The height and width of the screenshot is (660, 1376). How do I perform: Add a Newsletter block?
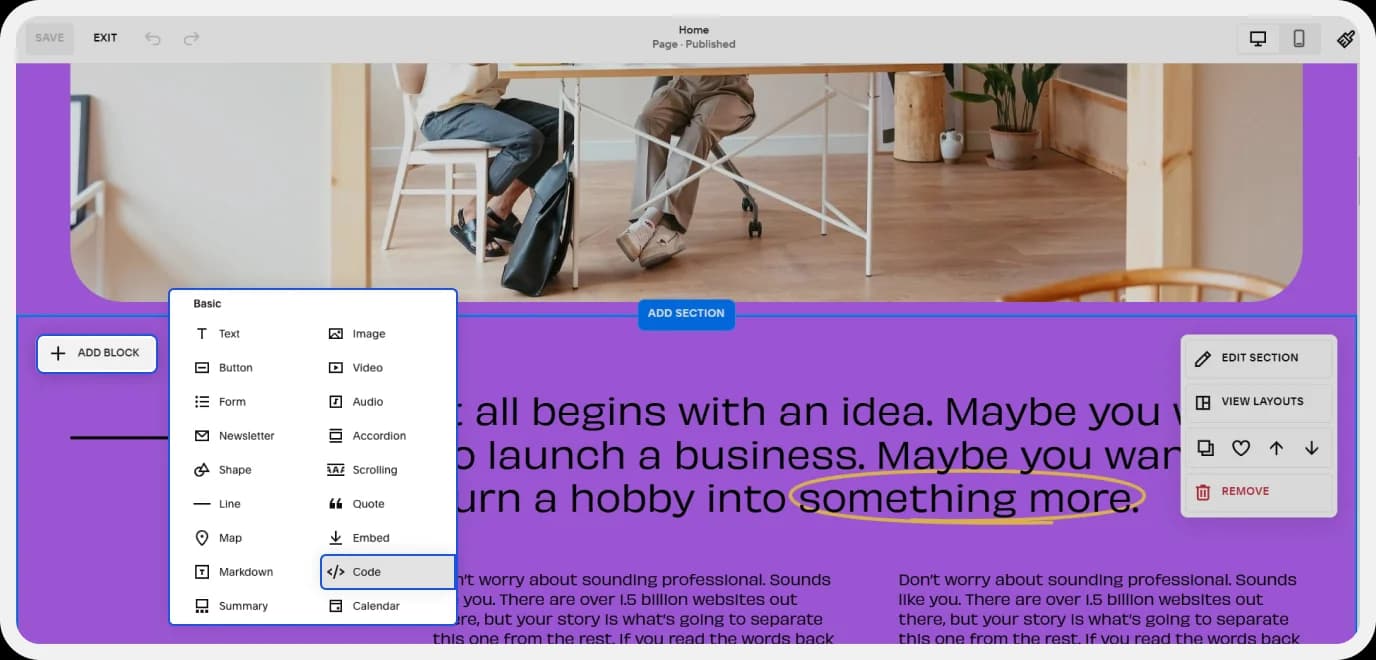point(246,436)
